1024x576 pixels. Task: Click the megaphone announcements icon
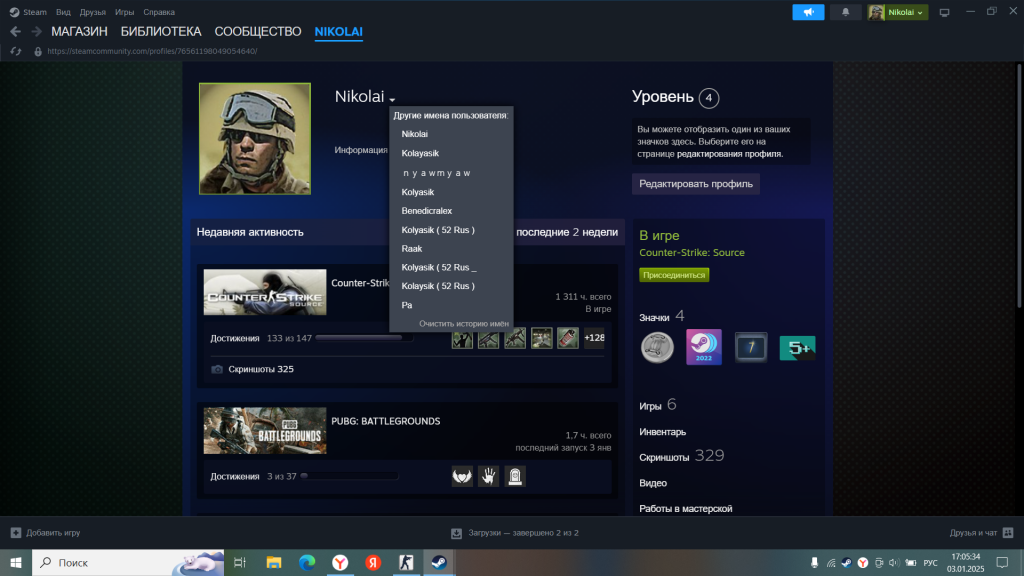[x=808, y=12]
